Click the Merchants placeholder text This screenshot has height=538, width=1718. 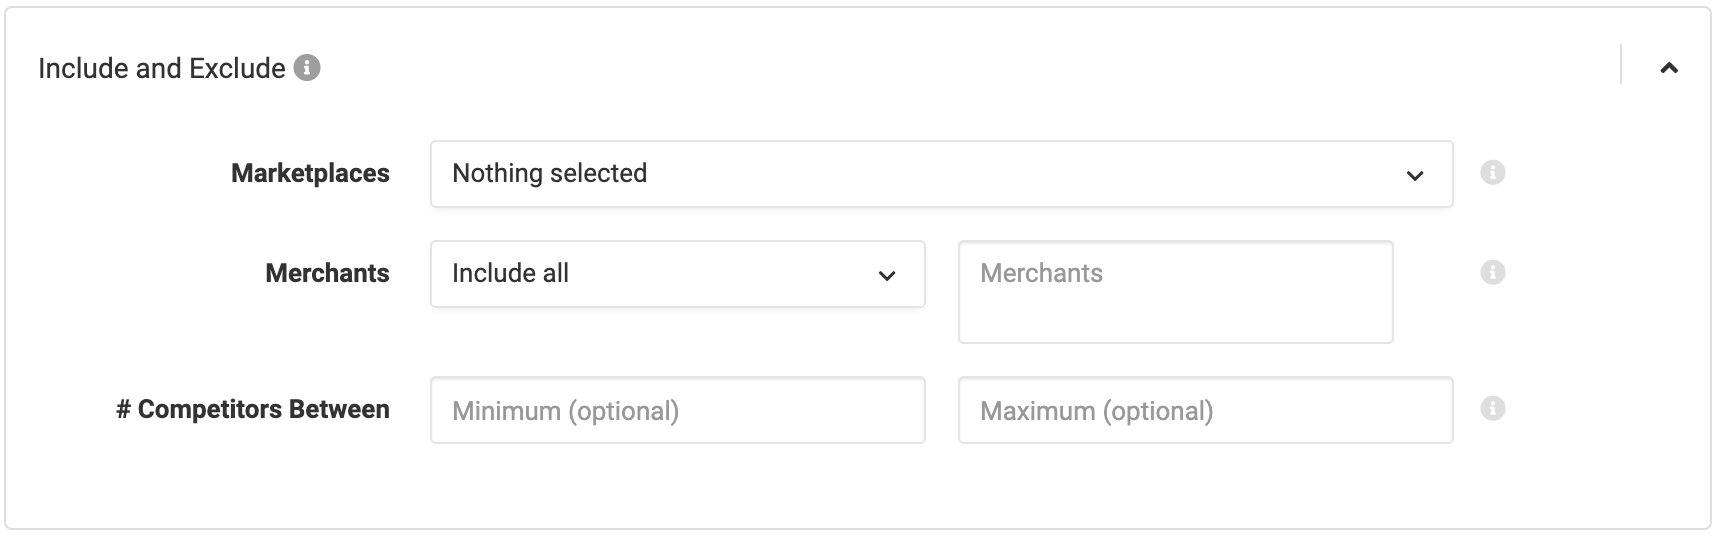(x=1041, y=273)
